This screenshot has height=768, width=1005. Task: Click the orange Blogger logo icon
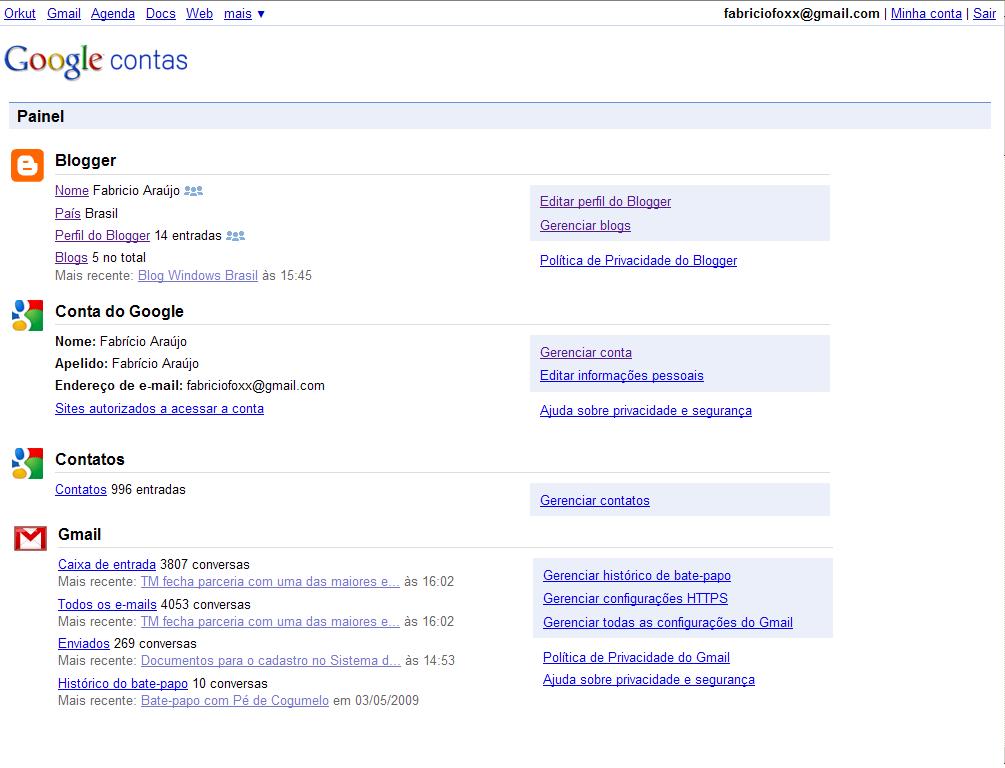coord(27,165)
